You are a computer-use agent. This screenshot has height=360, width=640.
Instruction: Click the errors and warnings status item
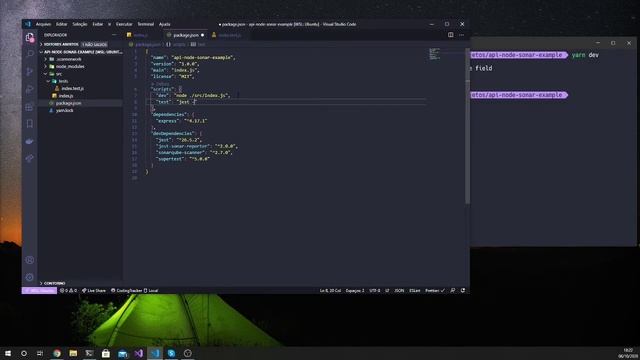(68, 291)
